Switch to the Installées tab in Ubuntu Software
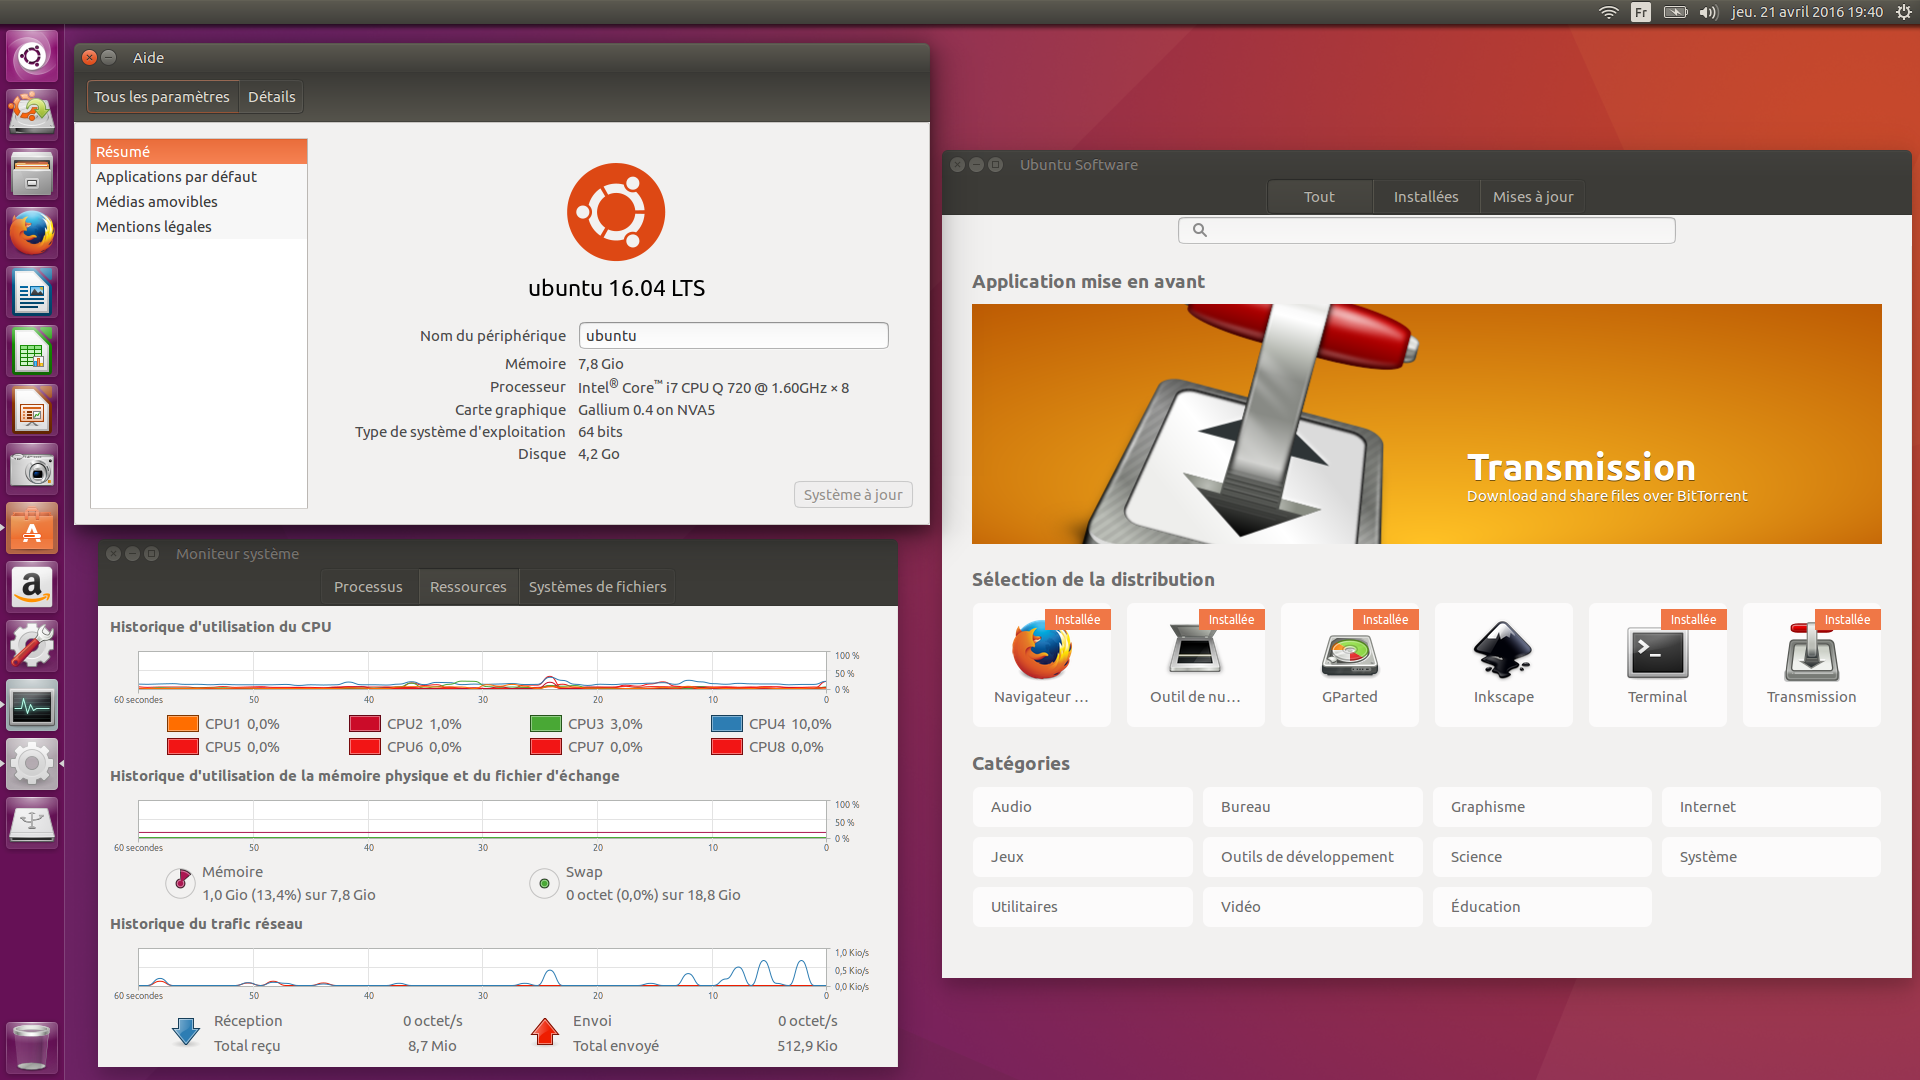This screenshot has height=1080, width=1920. click(x=1424, y=196)
